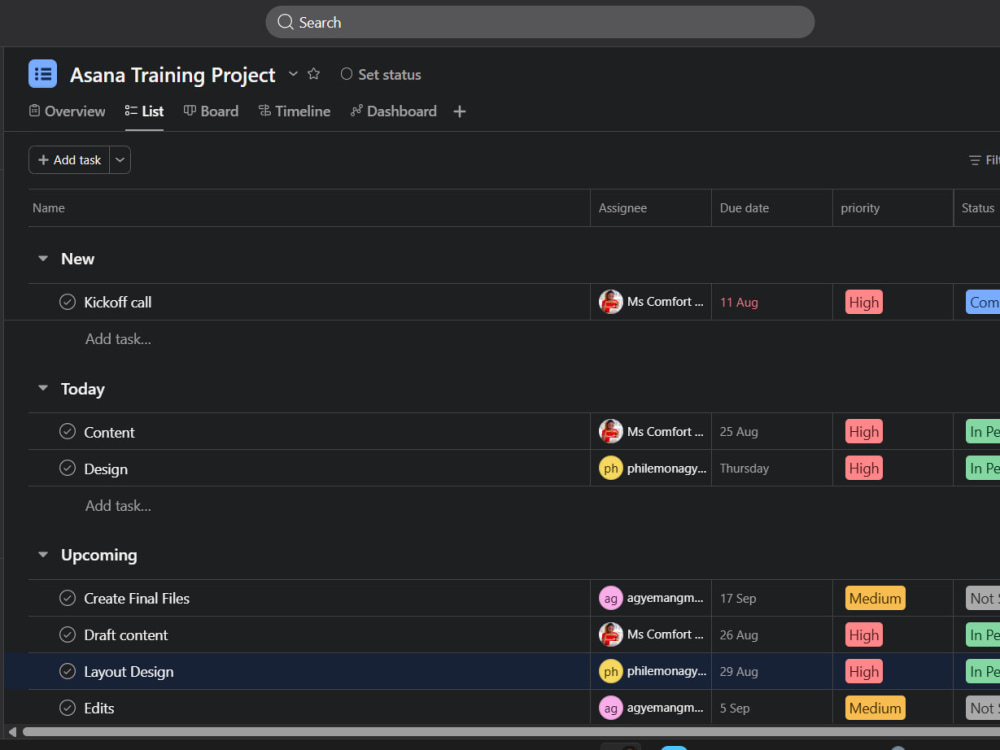Click Medium priority tag on Create Final Files

[x=875, y=598]
